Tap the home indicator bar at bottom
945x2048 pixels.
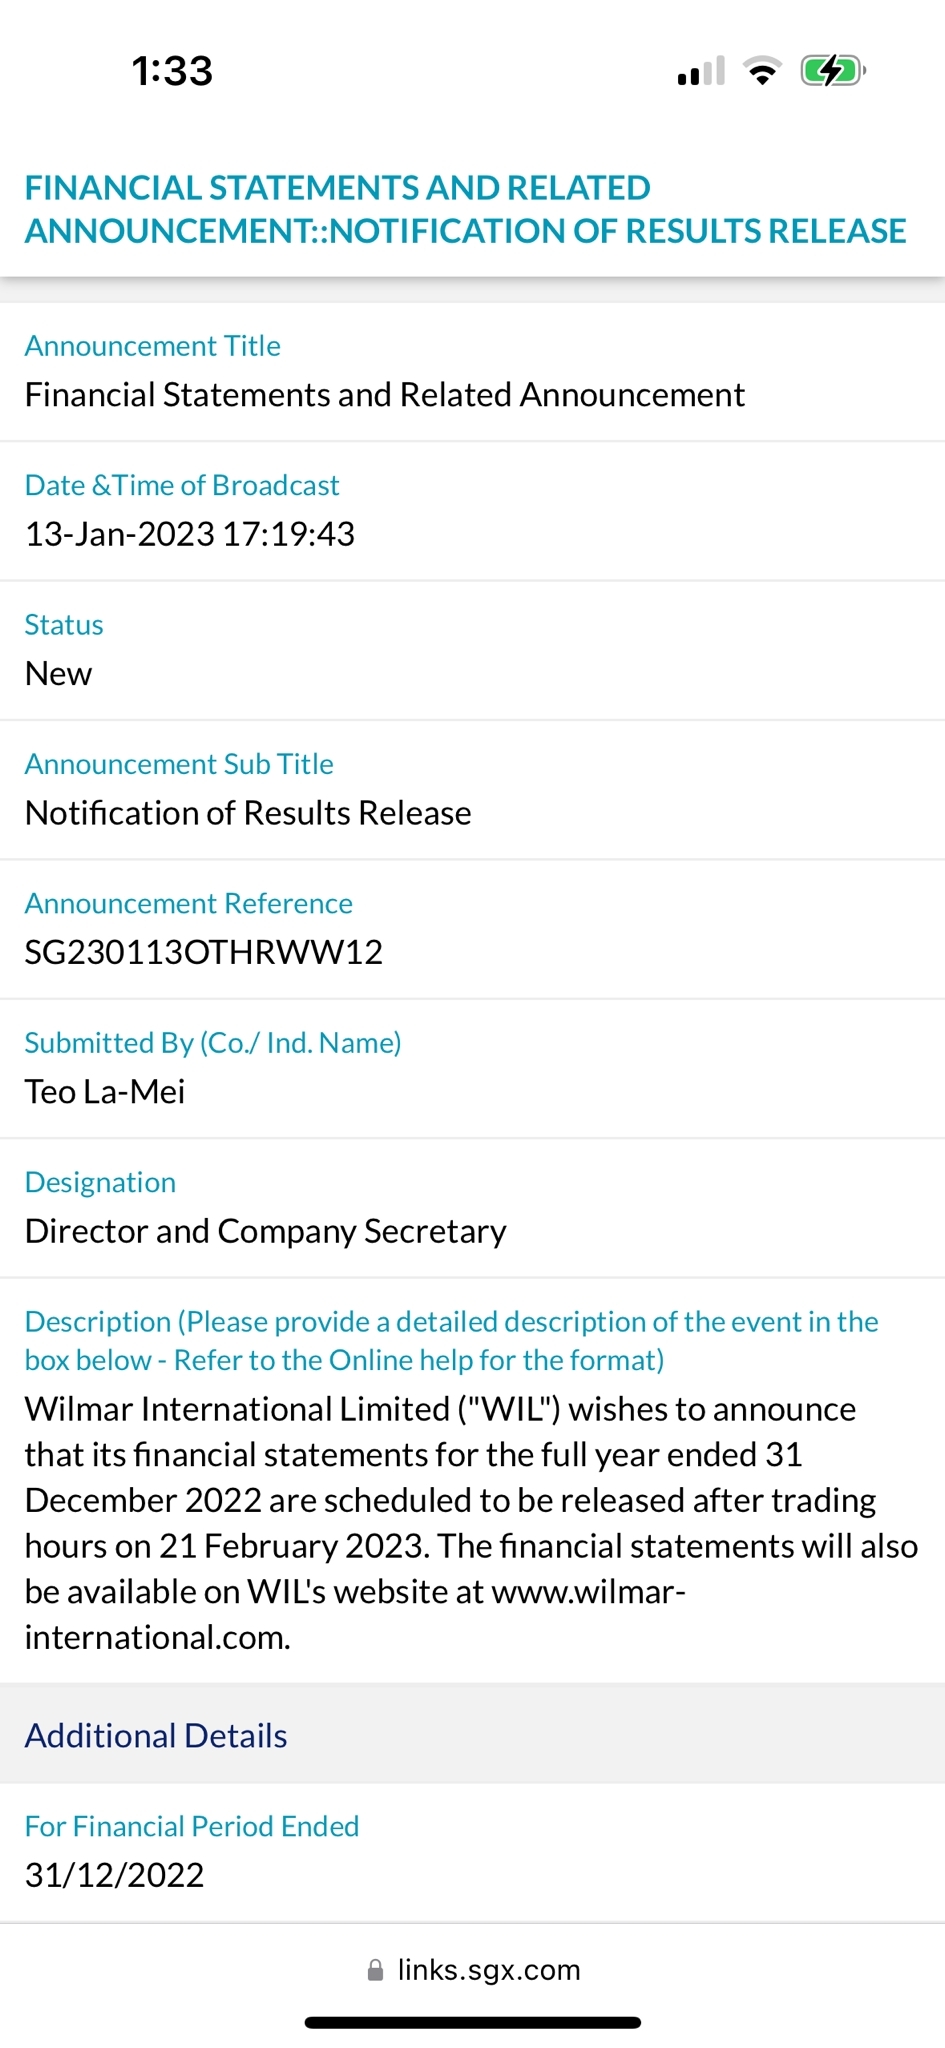pyautogui.click(x=472, y=2023)
